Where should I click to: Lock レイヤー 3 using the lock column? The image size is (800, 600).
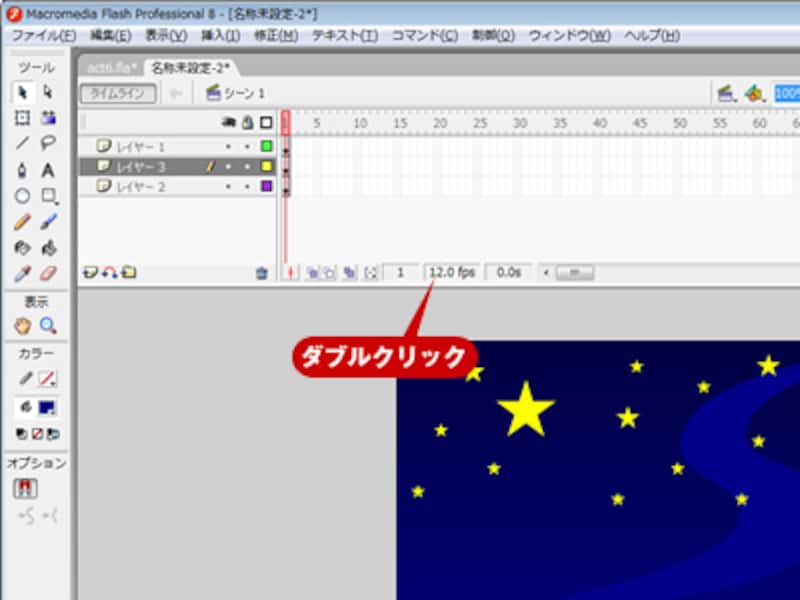point(245,168)
